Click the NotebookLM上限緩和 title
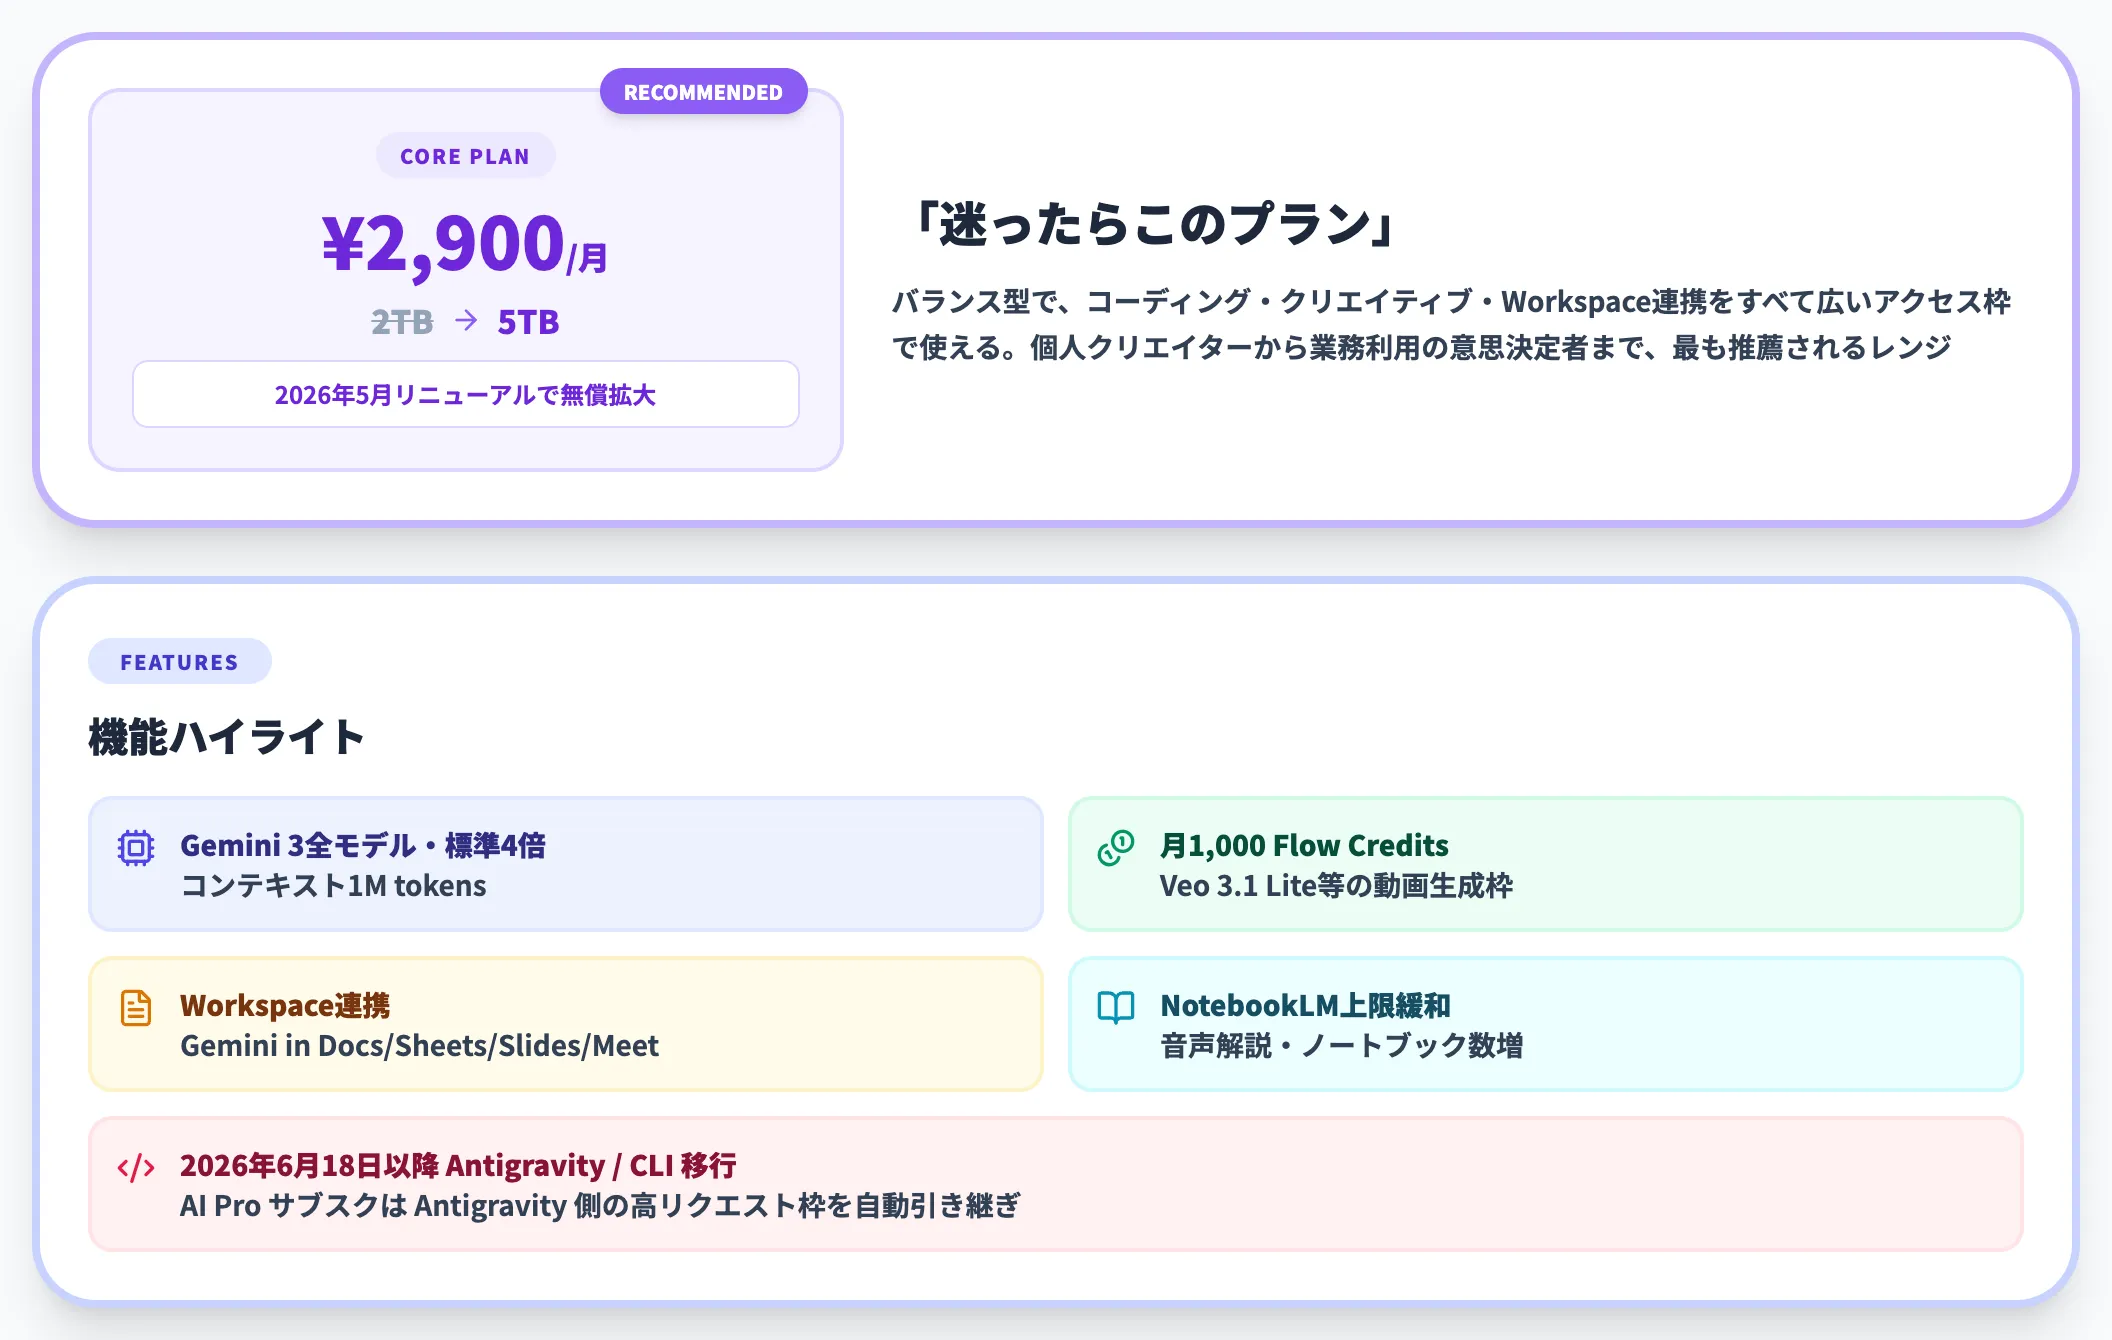Image resolution: width=2112 pixels, height=1340 pixels. coord(1305,1006)
